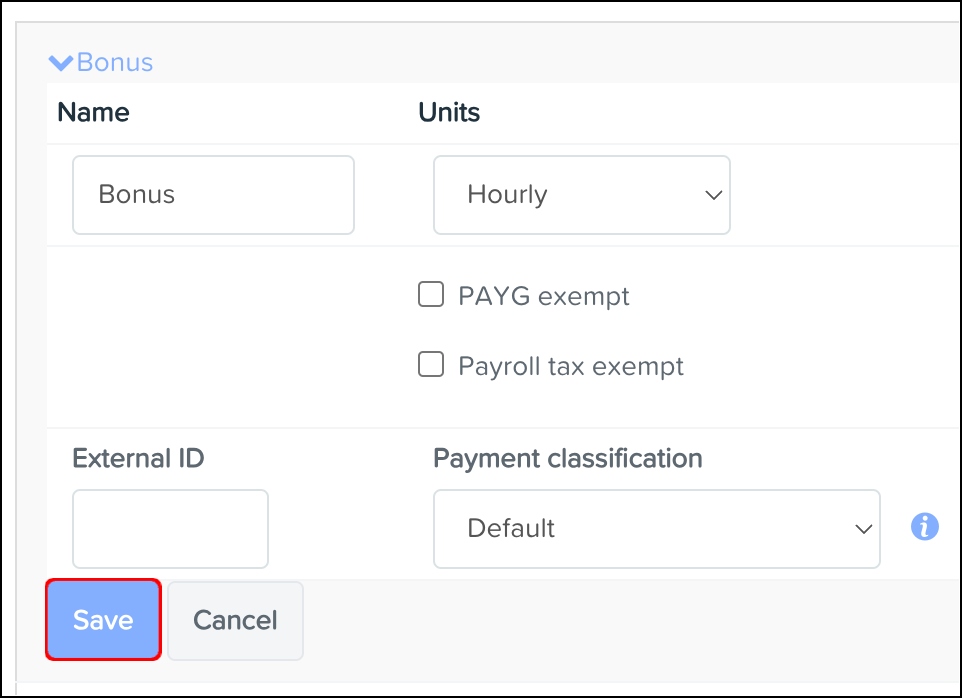Click the Units column header
Image resolution: width=962 pixels, height=698 pixels.
(x=449, y=112)
